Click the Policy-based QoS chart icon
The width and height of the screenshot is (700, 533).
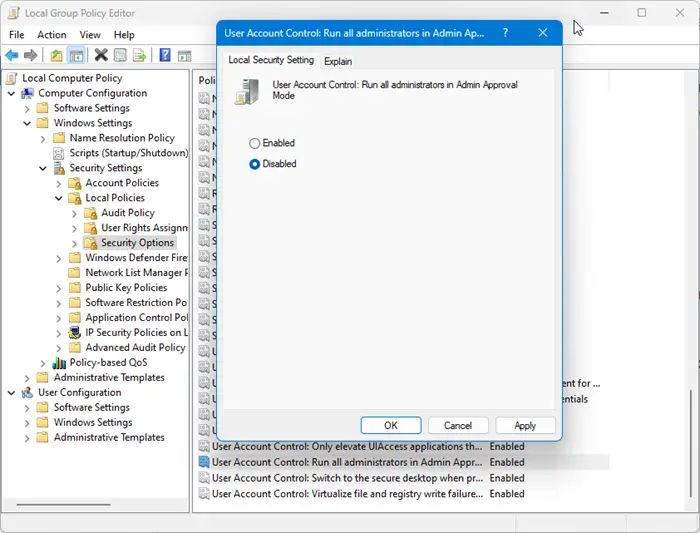click(59, 363)
